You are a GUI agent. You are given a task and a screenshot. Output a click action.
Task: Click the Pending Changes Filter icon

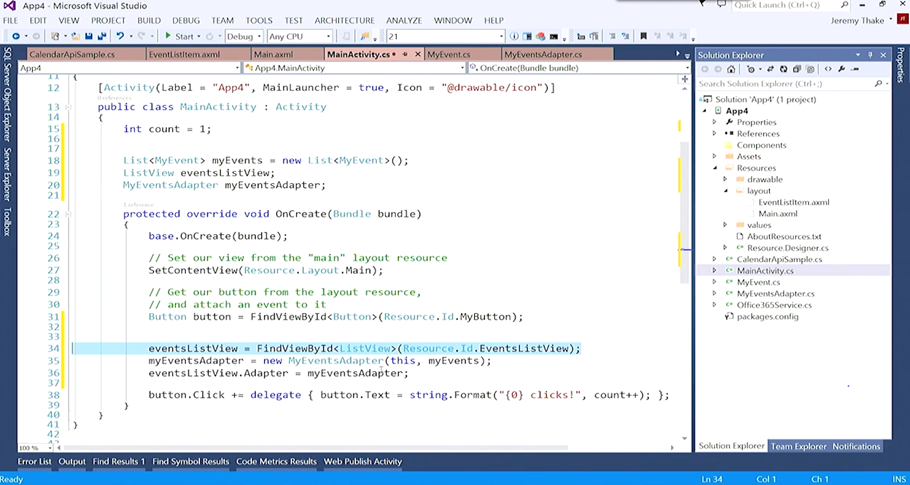point(751,69)
